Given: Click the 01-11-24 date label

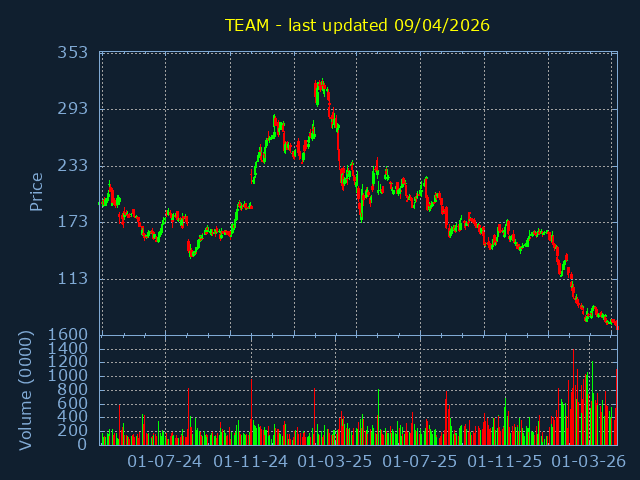Looking at the screenshot, I should (x=251, y=462).
